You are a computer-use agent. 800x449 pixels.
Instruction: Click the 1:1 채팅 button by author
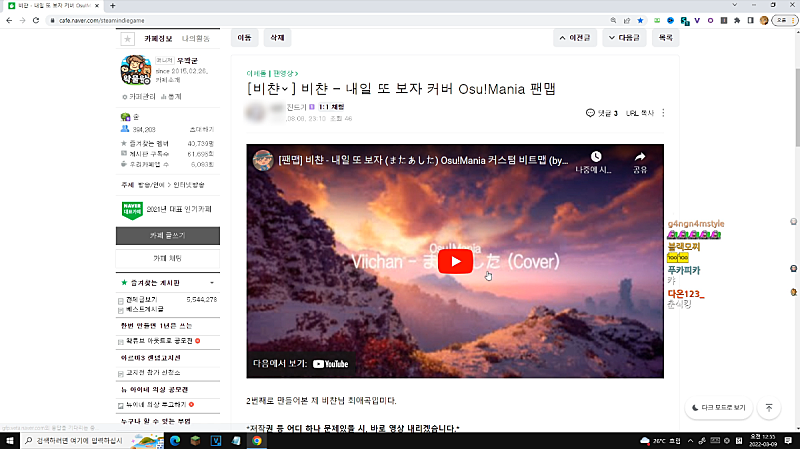pos(332,107)
